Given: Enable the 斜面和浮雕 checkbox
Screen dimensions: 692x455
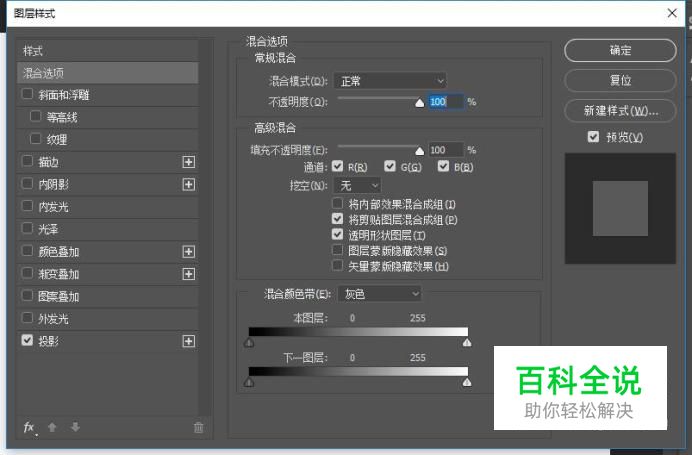Looking at the screenshot, I should click(x=27, y=94).
